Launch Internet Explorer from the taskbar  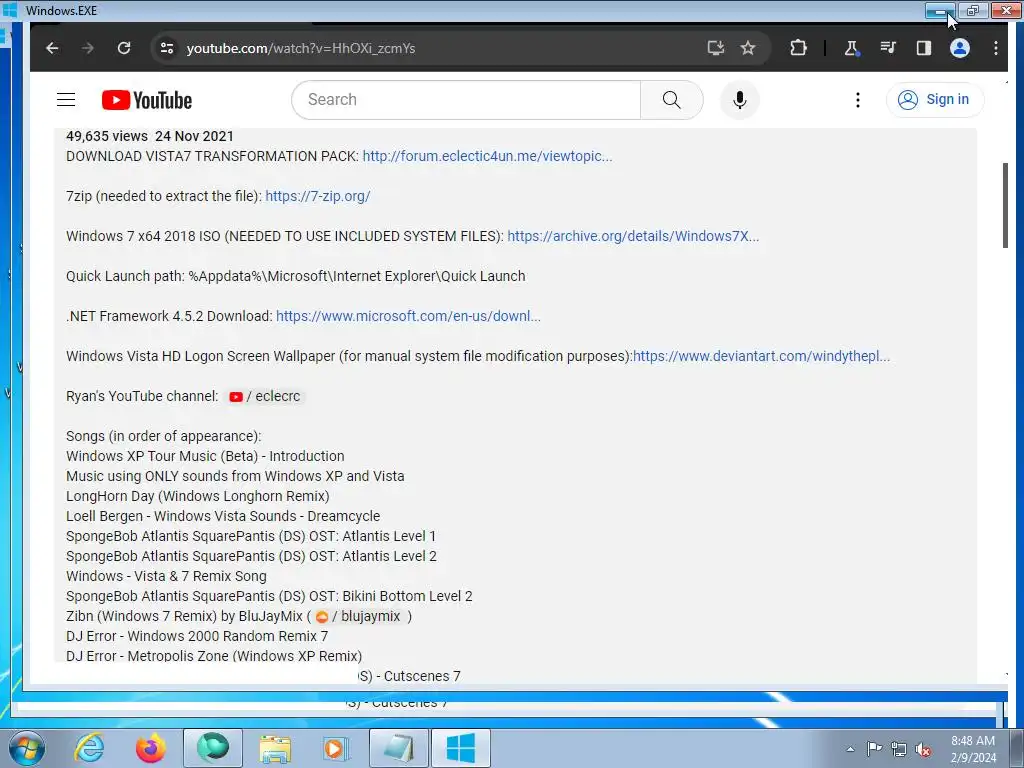(x=89, y=748)
